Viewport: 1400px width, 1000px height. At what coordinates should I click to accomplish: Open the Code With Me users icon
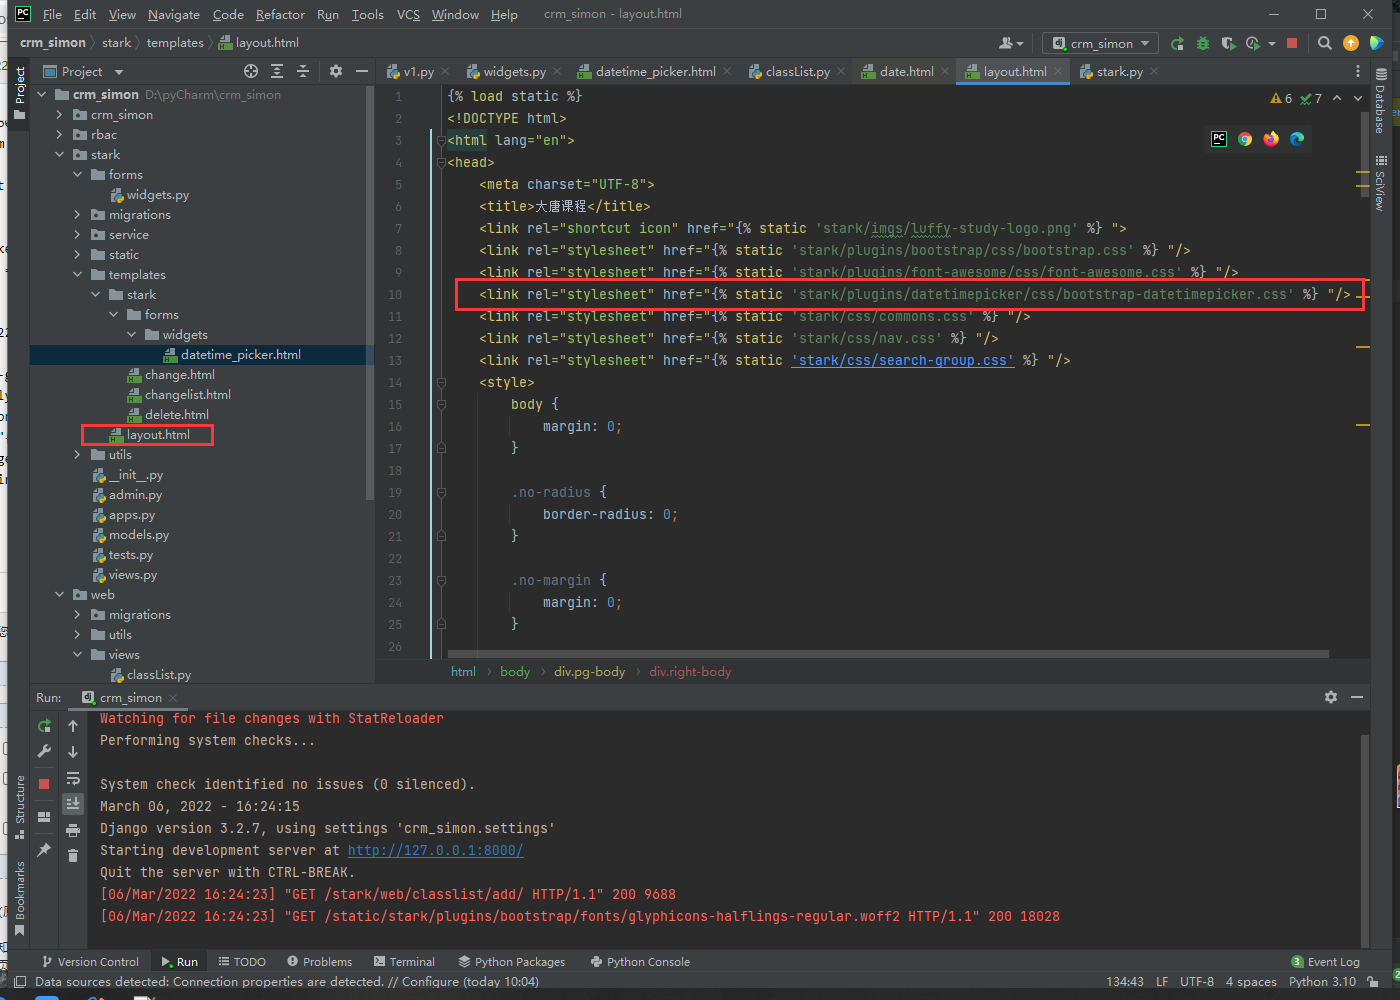coord(1011,43)
